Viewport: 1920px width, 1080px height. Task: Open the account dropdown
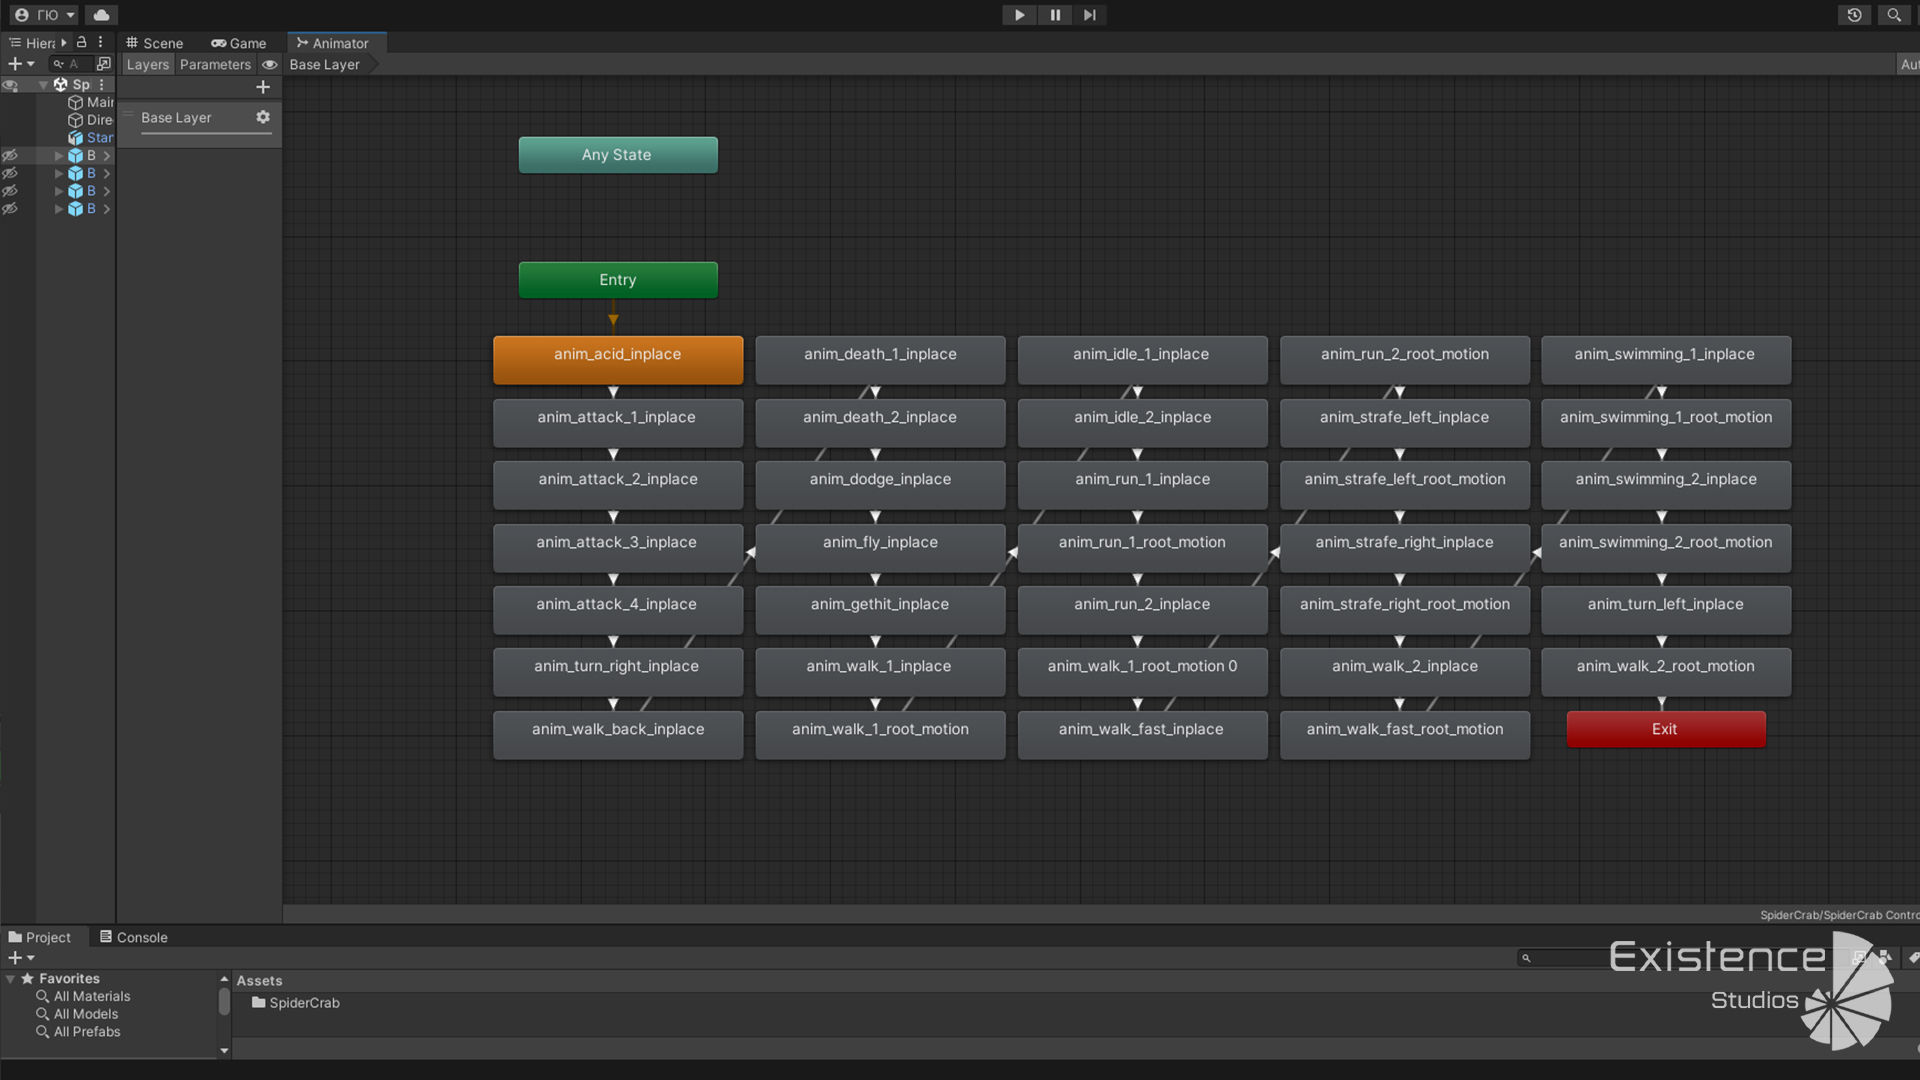(45, 15)
